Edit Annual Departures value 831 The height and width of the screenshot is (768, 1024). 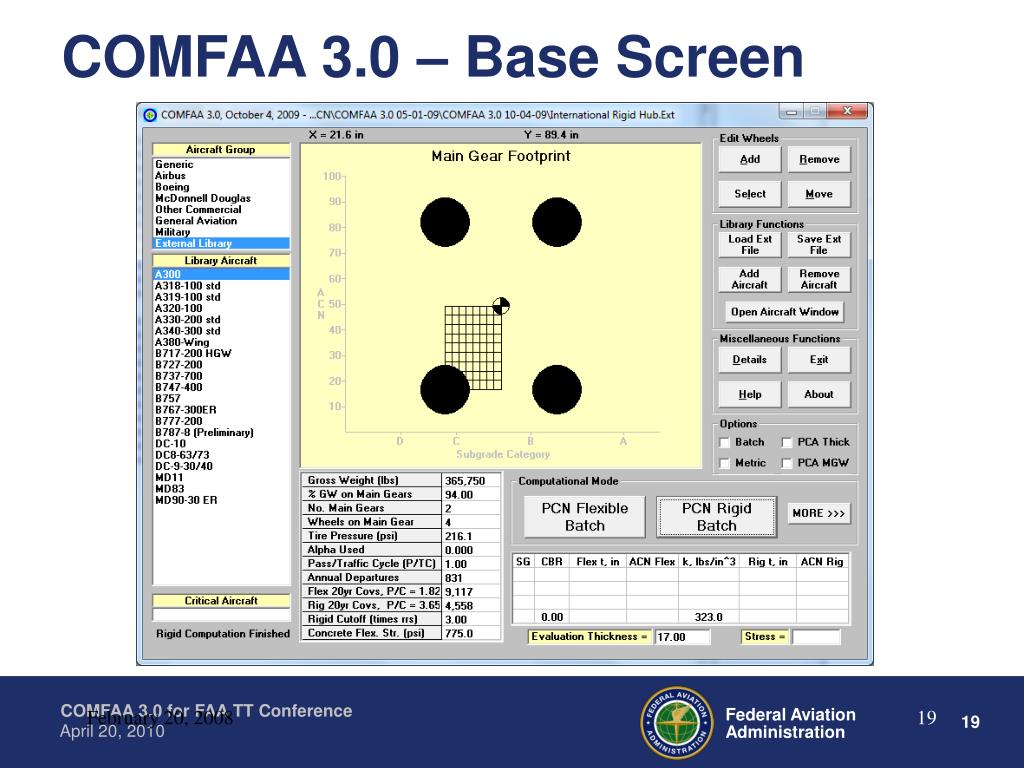[x=472, y=578]
